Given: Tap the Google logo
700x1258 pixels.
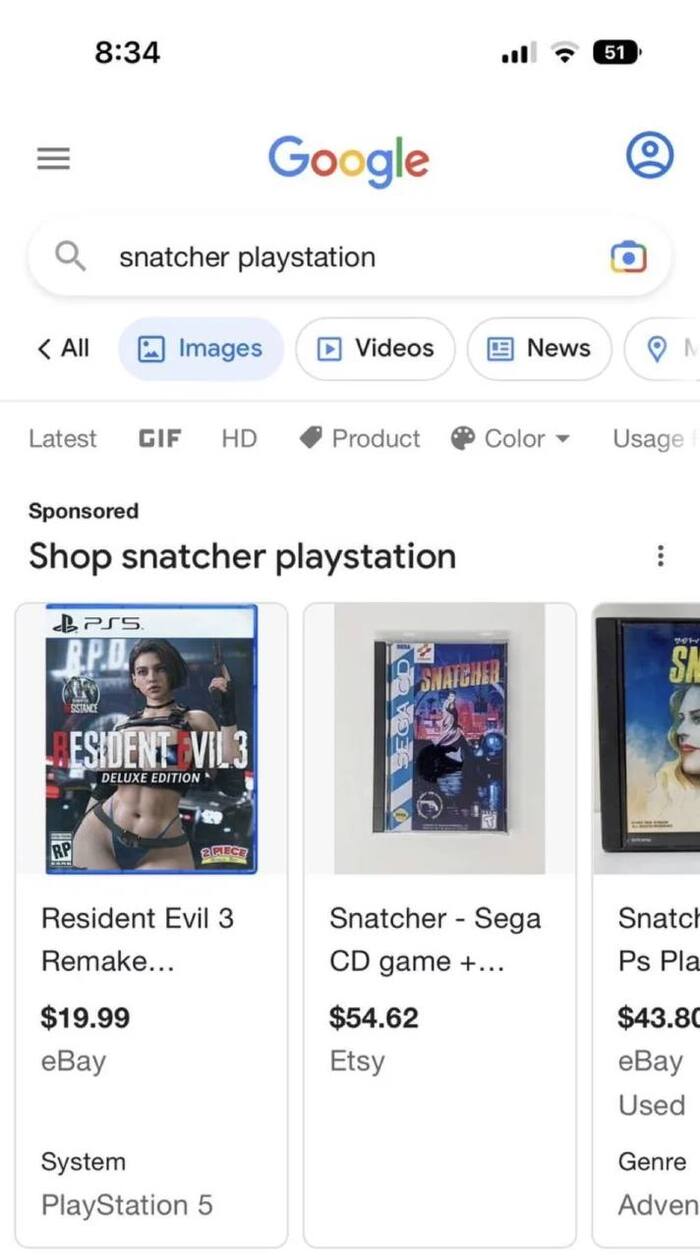Looking at the screenshot, I should 349,160.
